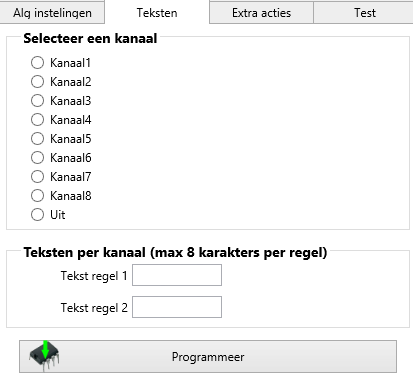Click the Uit label text
This screenshot has width=413, height=376.
pyautogui.click(x=58, y=215)
